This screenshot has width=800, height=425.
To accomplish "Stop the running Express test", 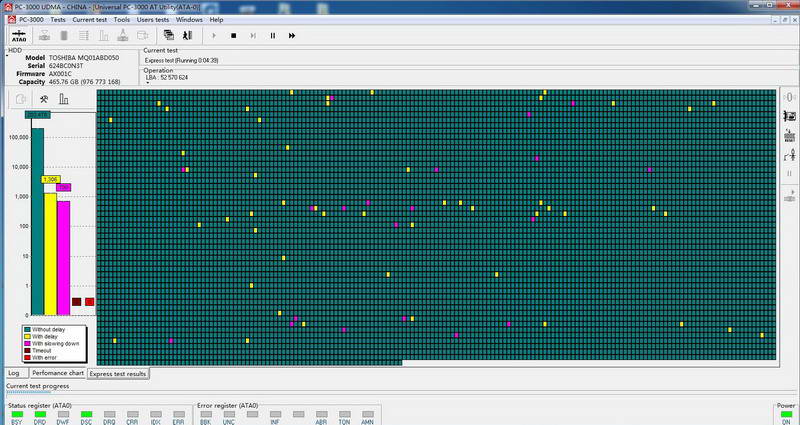I will [x=234, y=36].
